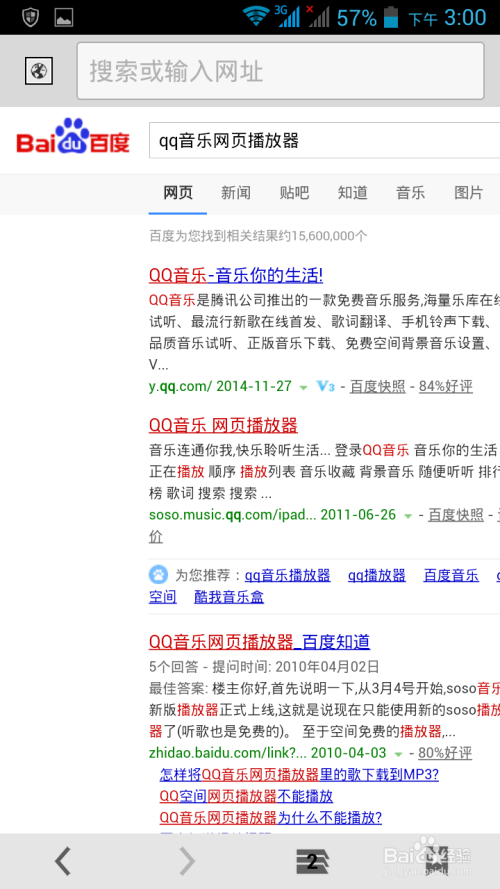The width and height of the screenshot is (500, 889).
Task: Tap the battery icon in status bar
Action: point(391,18)
